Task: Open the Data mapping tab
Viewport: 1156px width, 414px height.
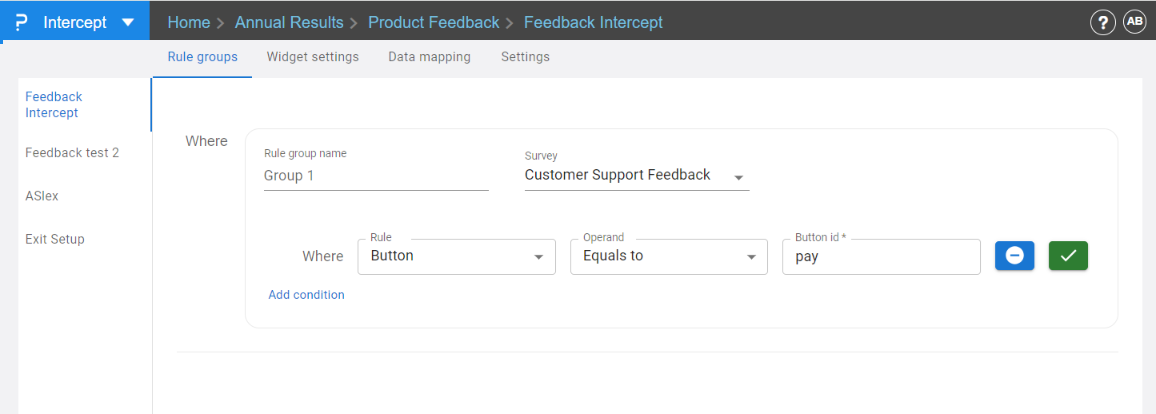Action: click(429, 57)
